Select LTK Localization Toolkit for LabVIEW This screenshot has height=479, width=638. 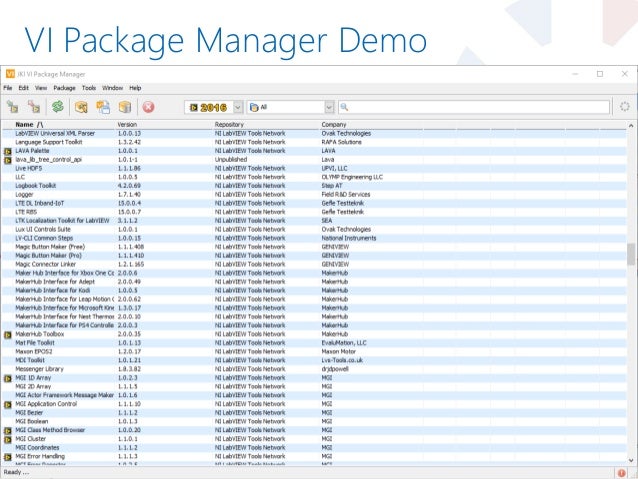[314, 221]
